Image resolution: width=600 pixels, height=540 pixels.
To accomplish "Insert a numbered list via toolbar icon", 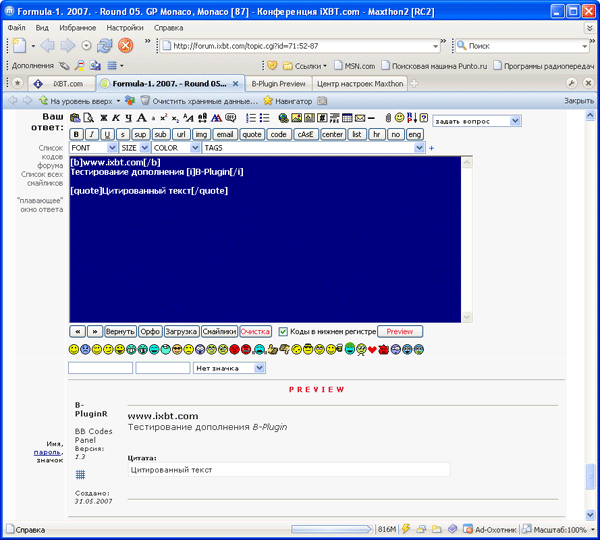I will tap(251, 118).
